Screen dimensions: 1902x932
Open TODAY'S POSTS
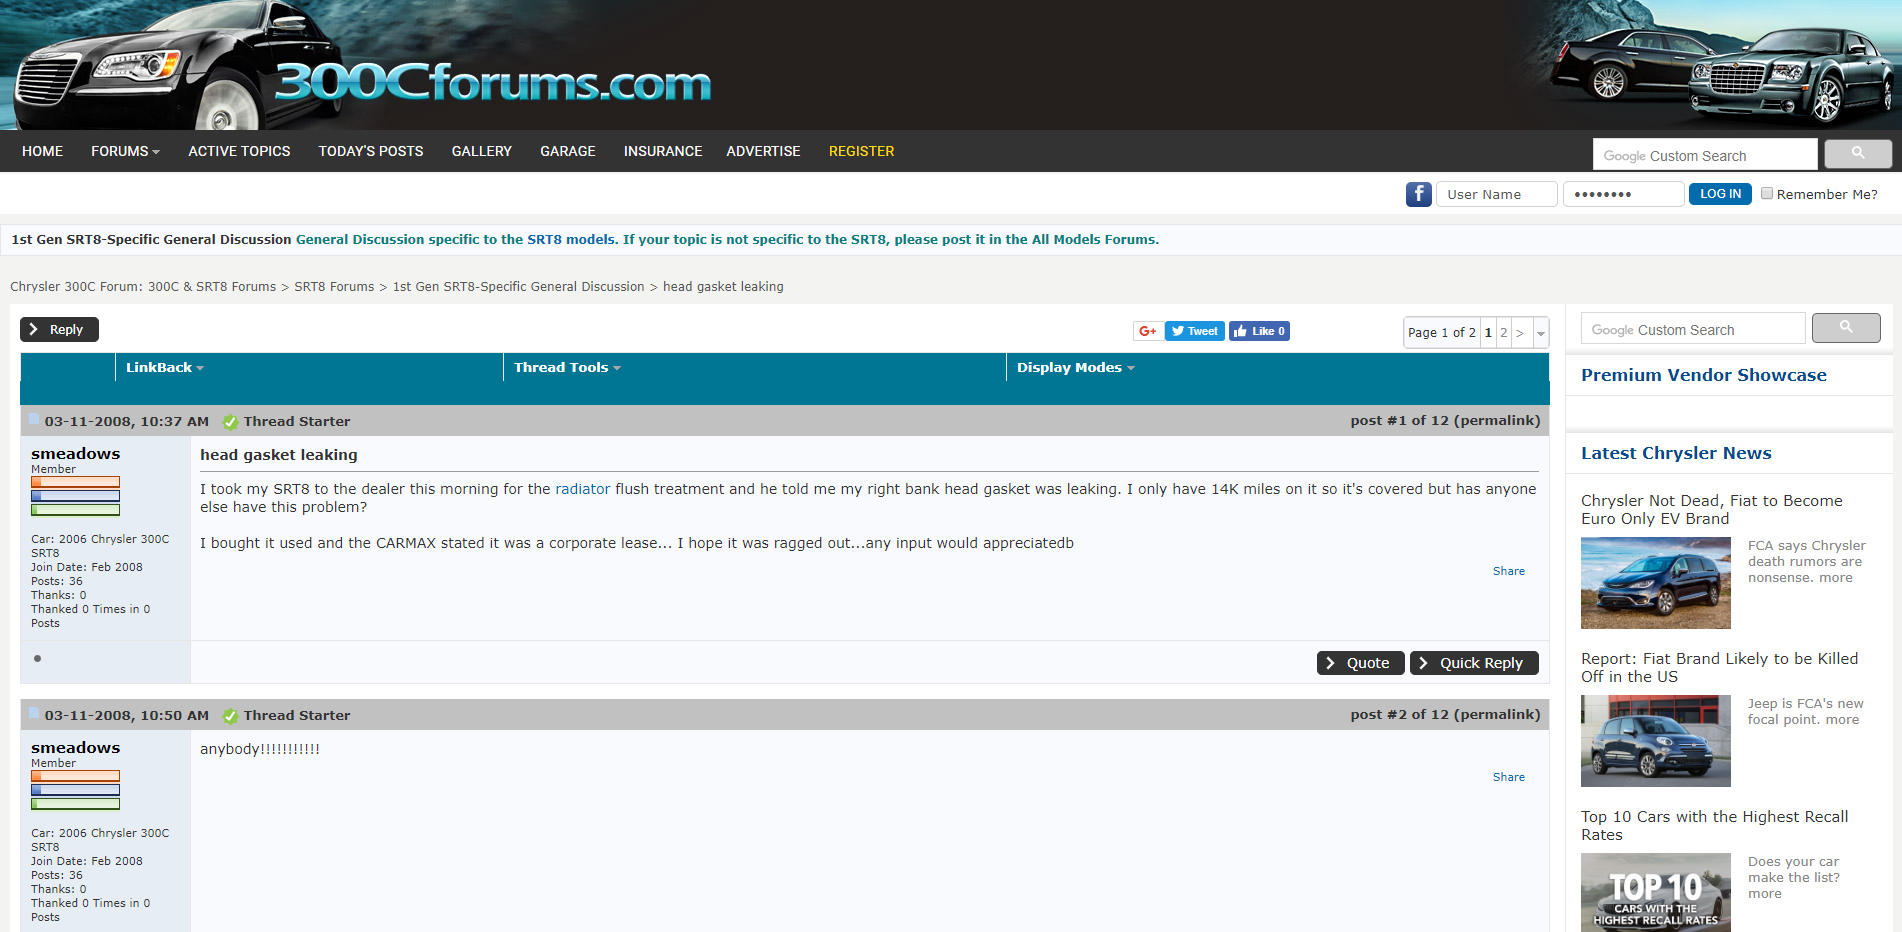(x=371, y=151)
